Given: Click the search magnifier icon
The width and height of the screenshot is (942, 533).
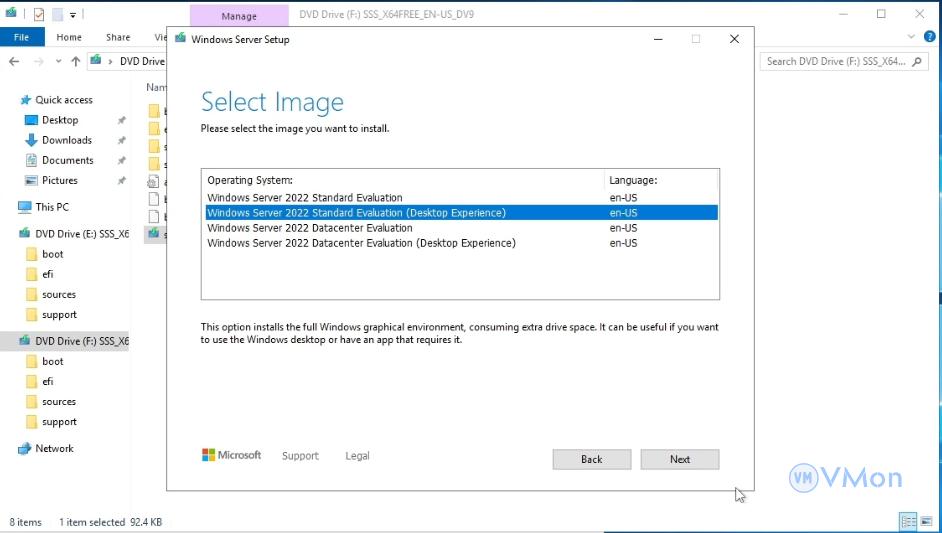Looking at the screenshot, I should coord(917,61).
